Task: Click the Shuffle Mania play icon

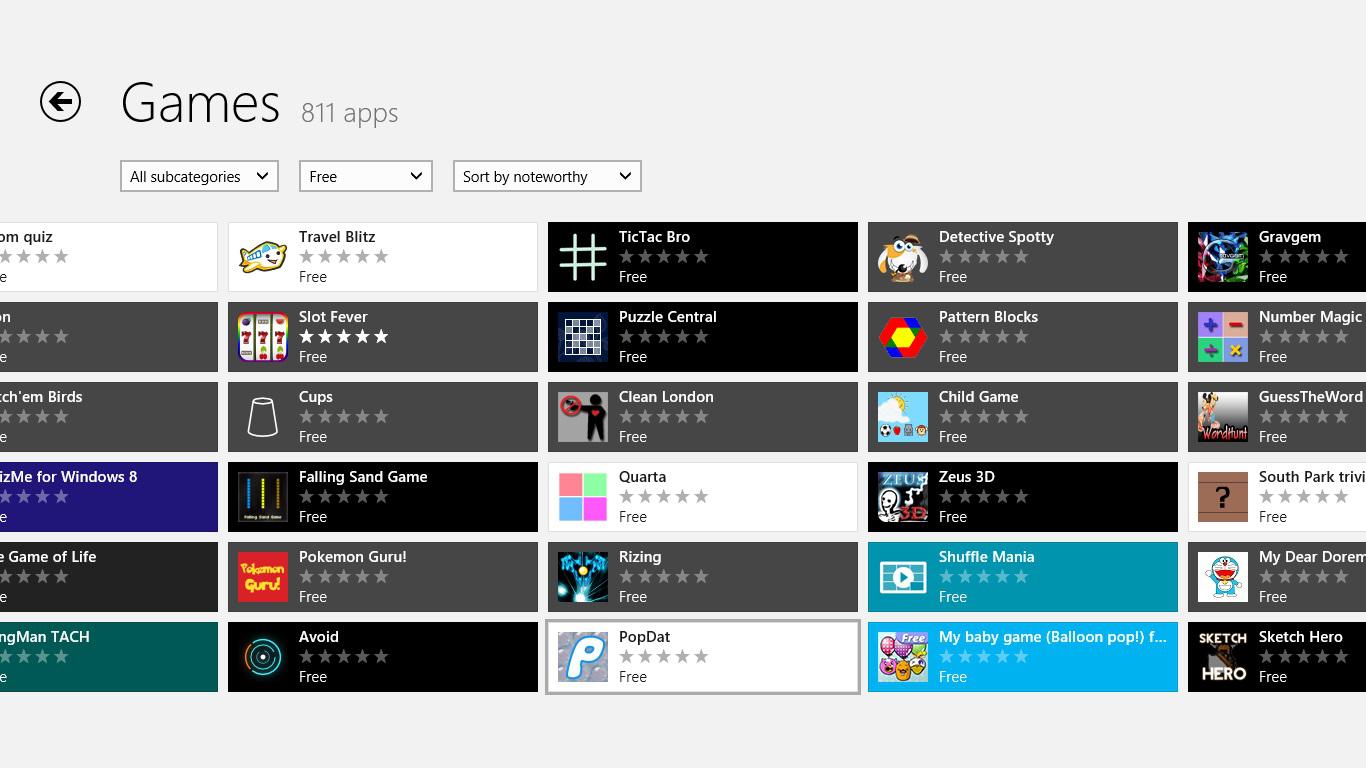Action: click(903, 577)
